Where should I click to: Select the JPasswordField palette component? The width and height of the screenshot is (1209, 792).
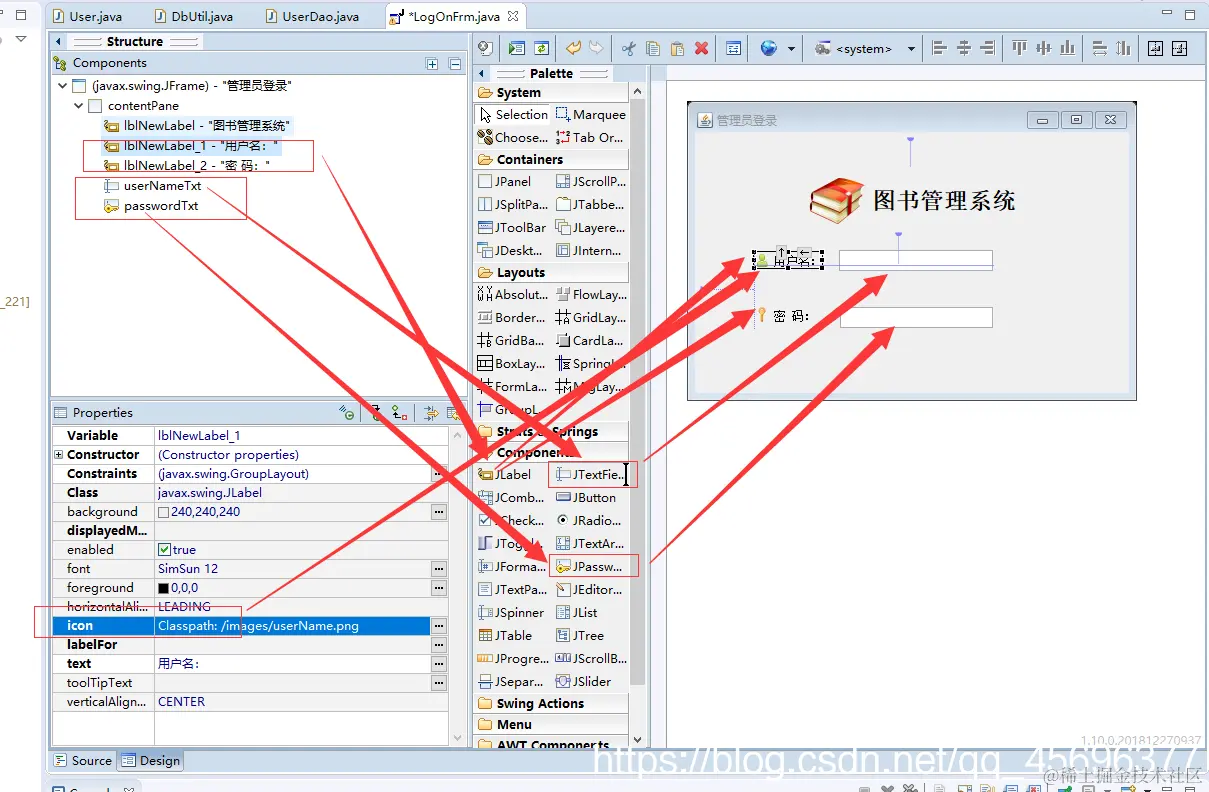[x=592, y=566]
